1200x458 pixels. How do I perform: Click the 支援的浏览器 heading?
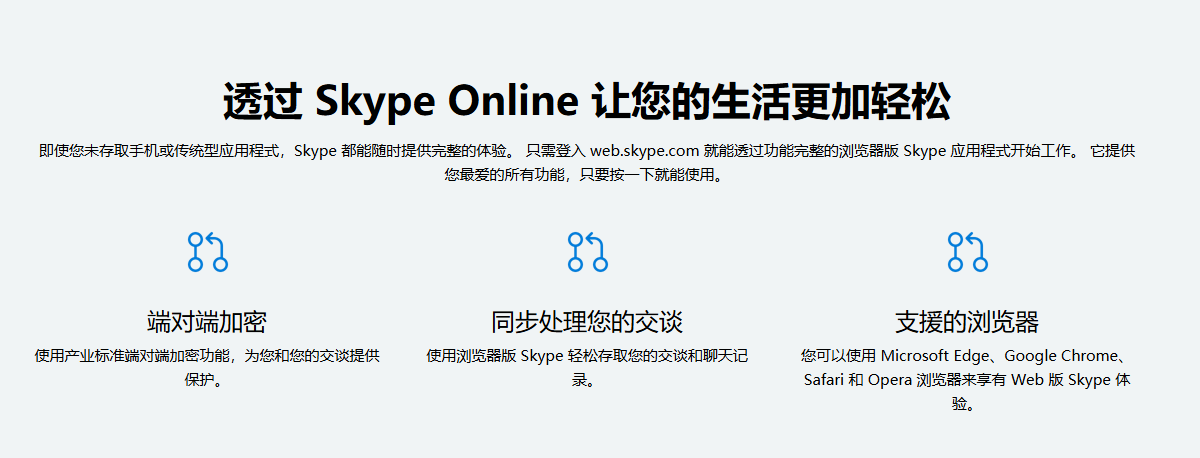pos(967,322)
